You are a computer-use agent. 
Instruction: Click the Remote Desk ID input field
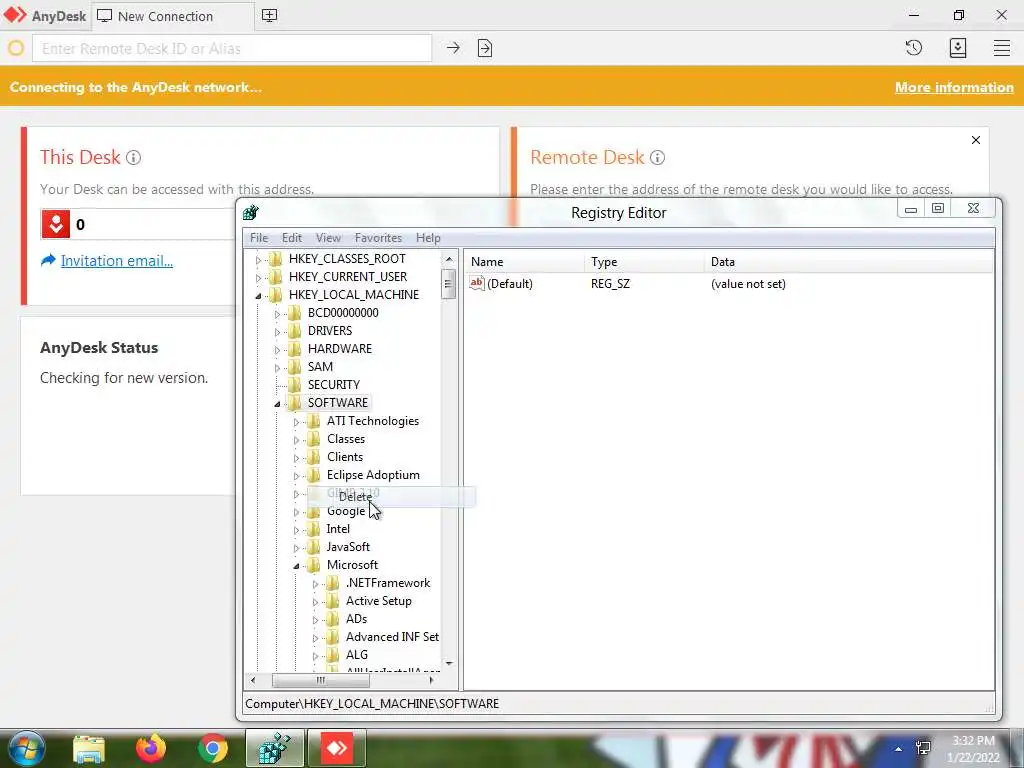232,48
